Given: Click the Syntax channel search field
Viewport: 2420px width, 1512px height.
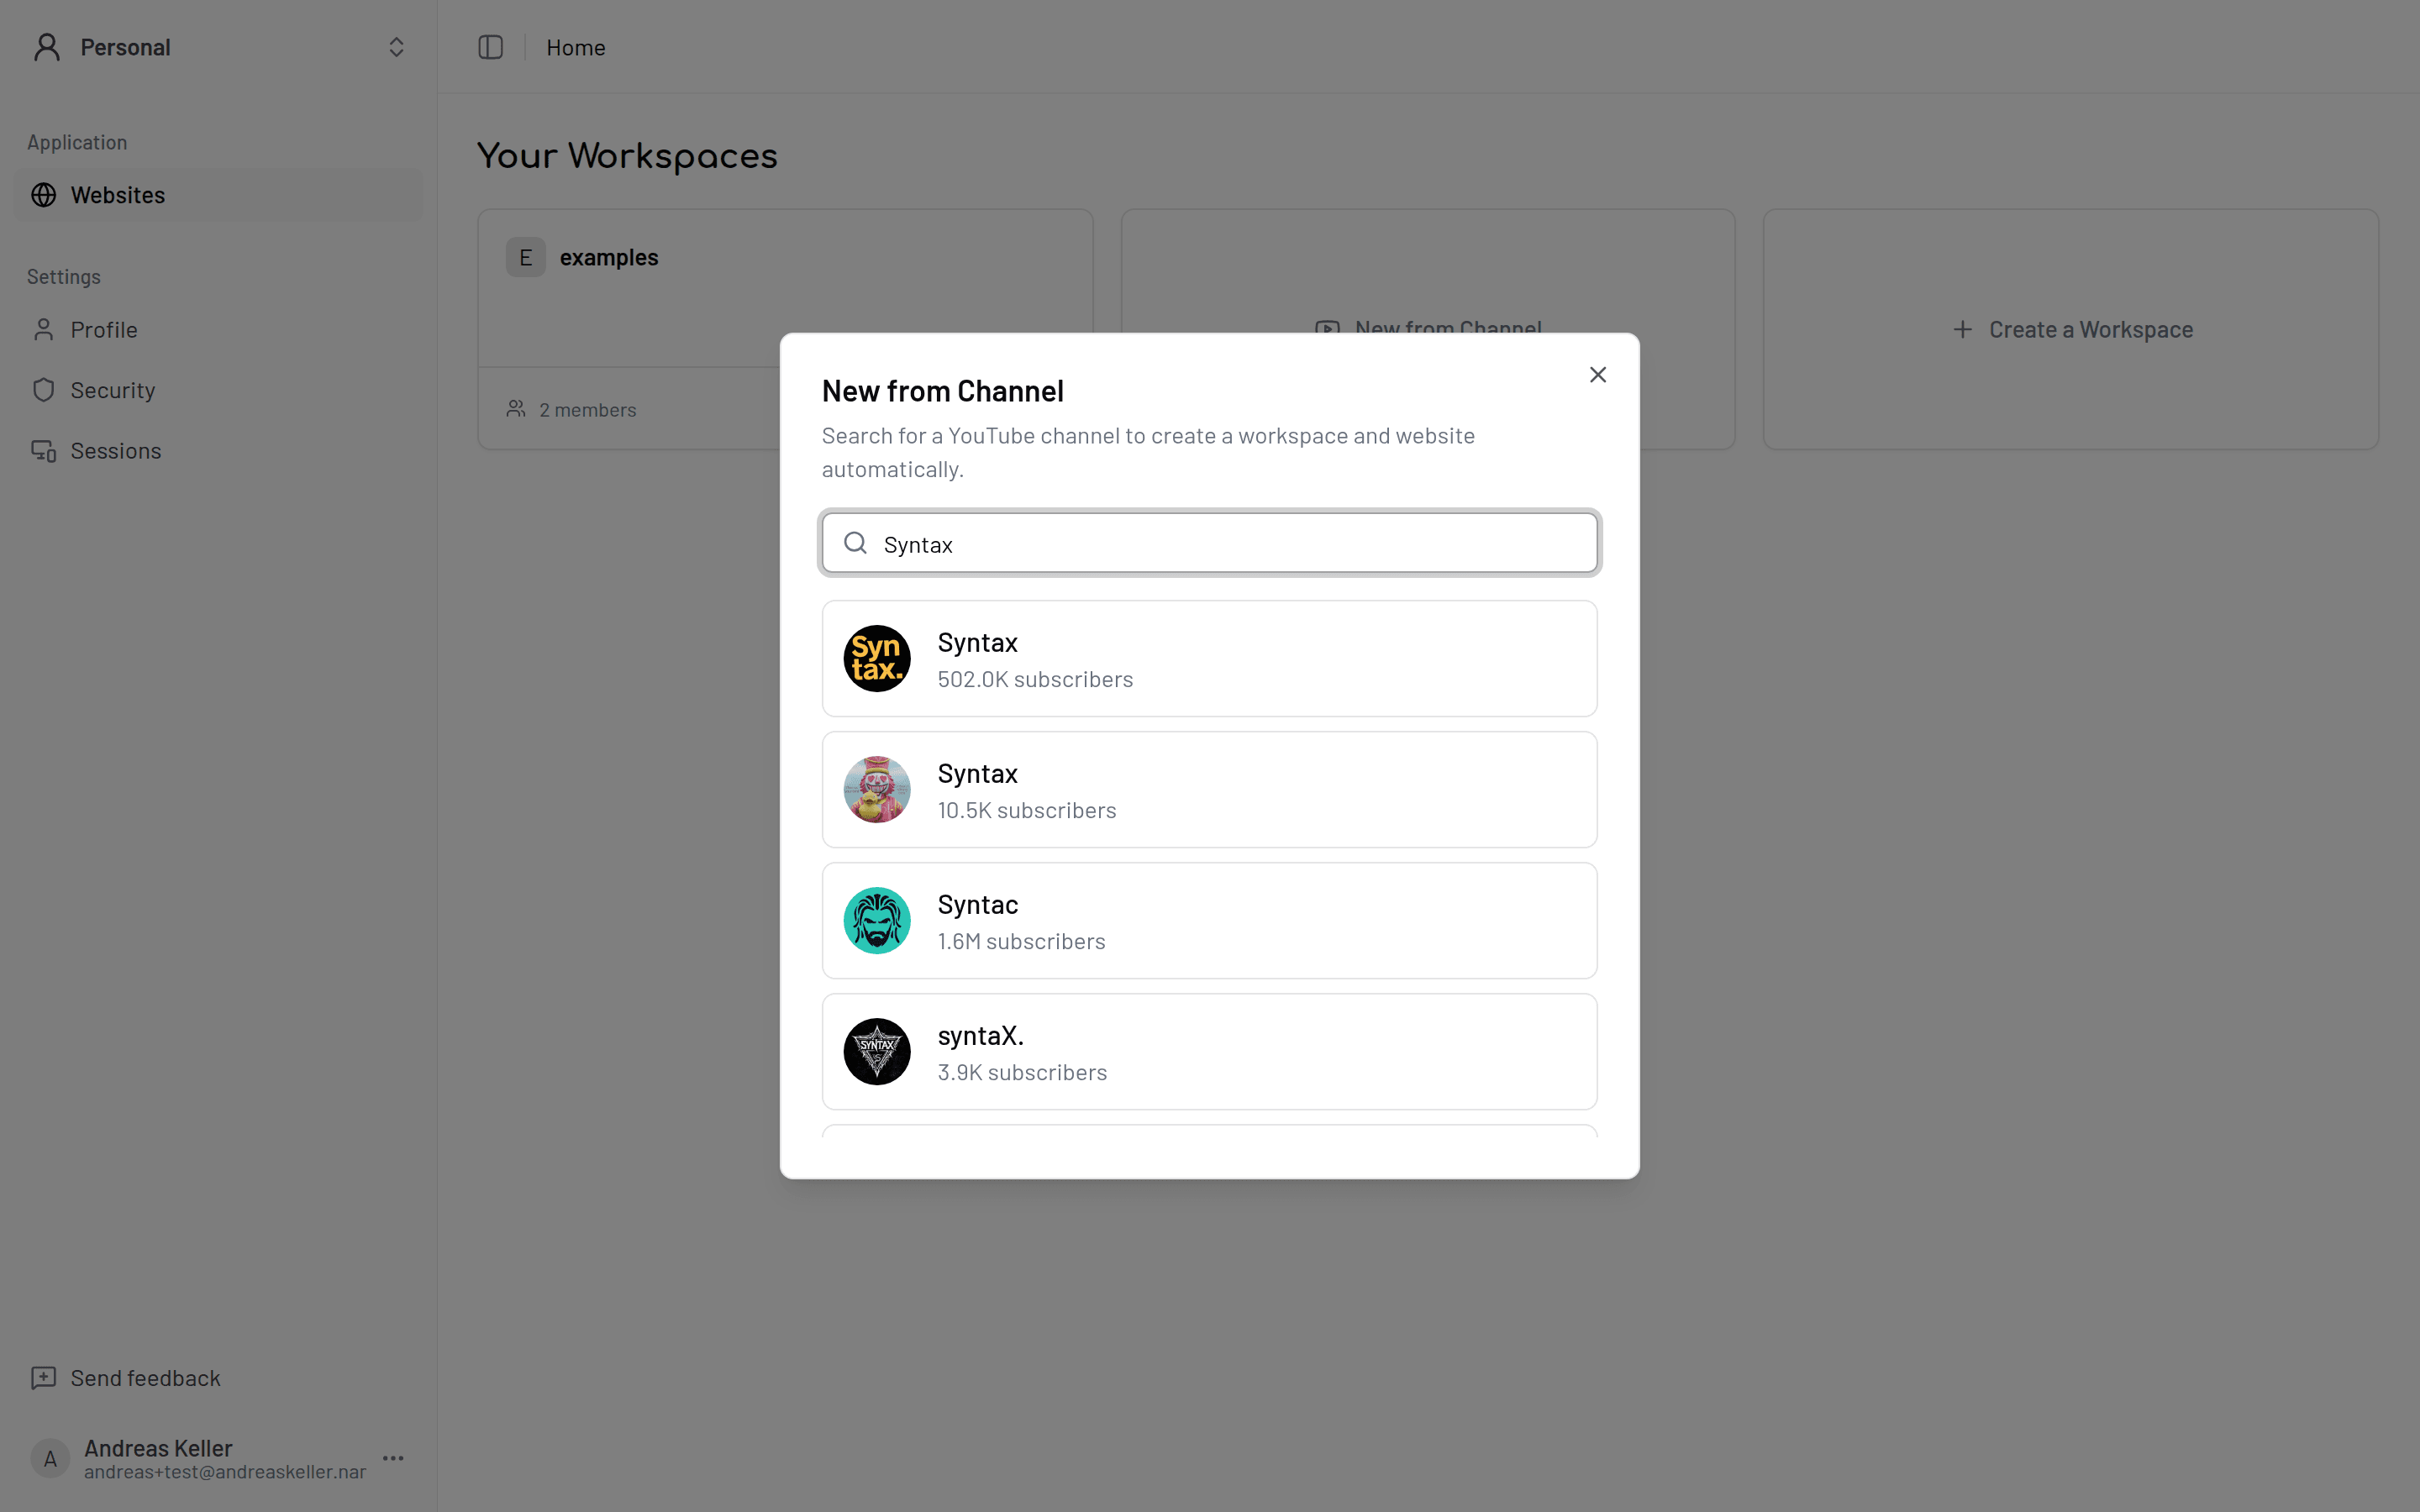Looking at the screenshot, I should [1209, 543].
